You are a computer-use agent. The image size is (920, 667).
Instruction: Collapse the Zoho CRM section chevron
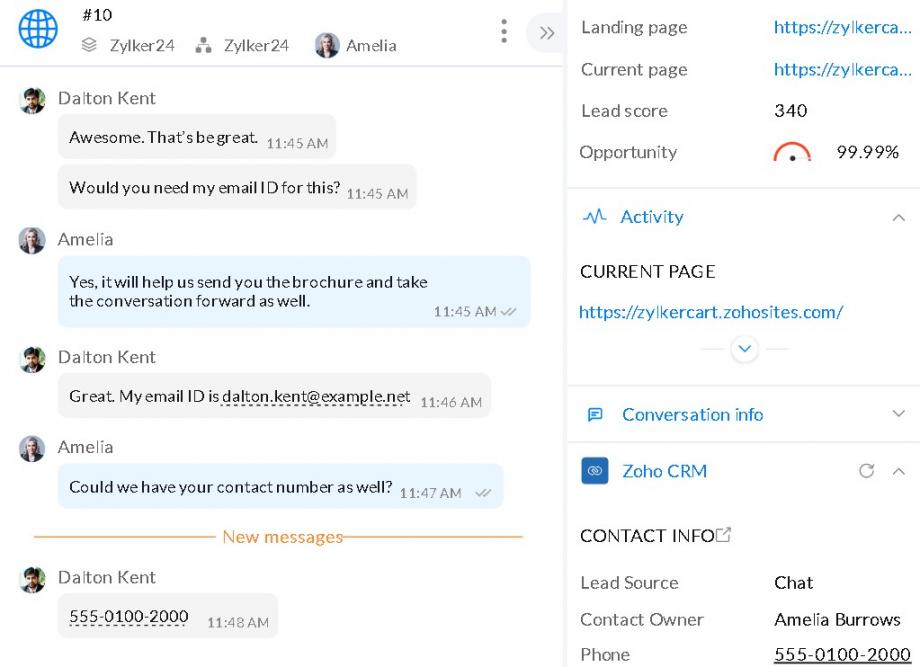point(898,471)
